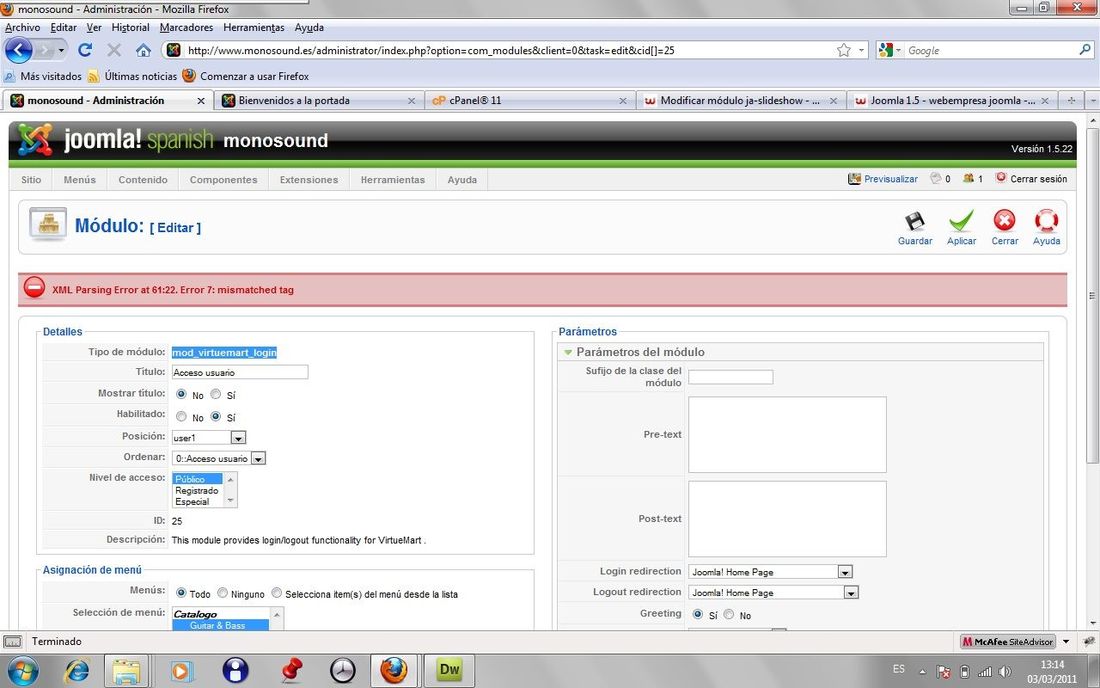Choose Selecciona item(s) del menú option
The image size is (1100, 688).
[277, 593]
